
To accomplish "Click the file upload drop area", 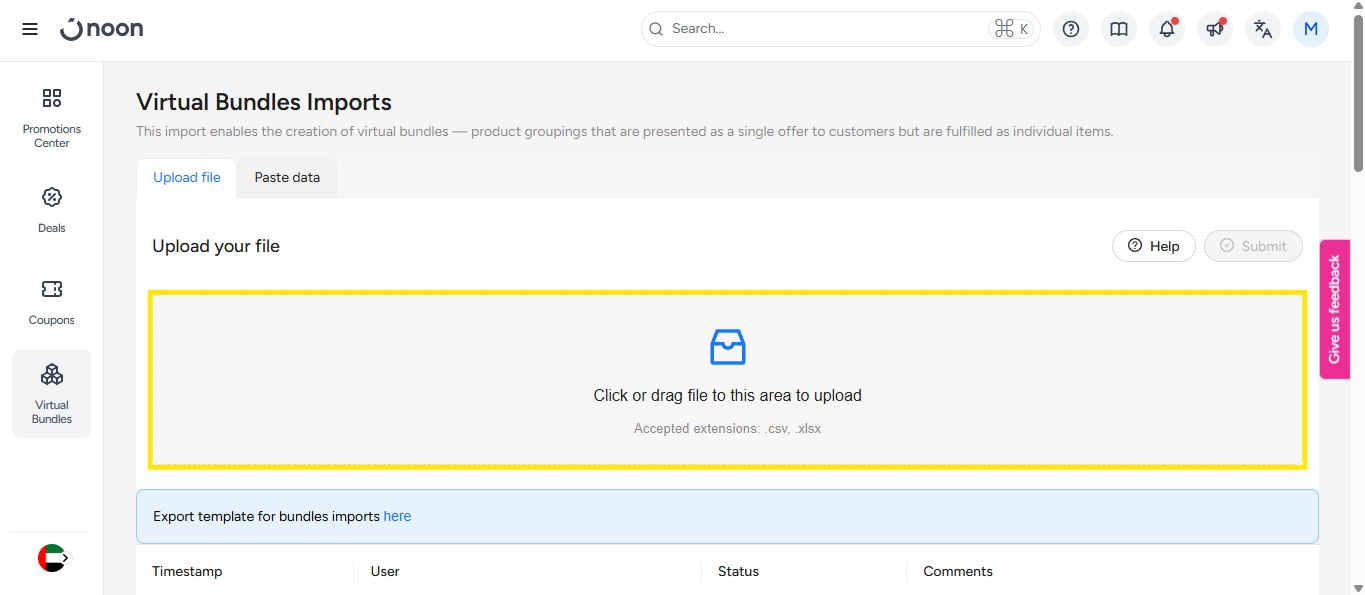I will pos(727,380).
